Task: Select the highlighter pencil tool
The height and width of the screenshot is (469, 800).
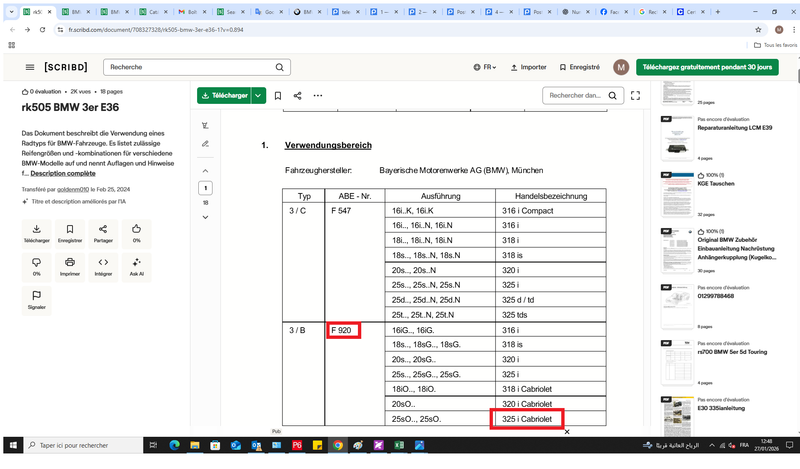Action: click(205, 144)
